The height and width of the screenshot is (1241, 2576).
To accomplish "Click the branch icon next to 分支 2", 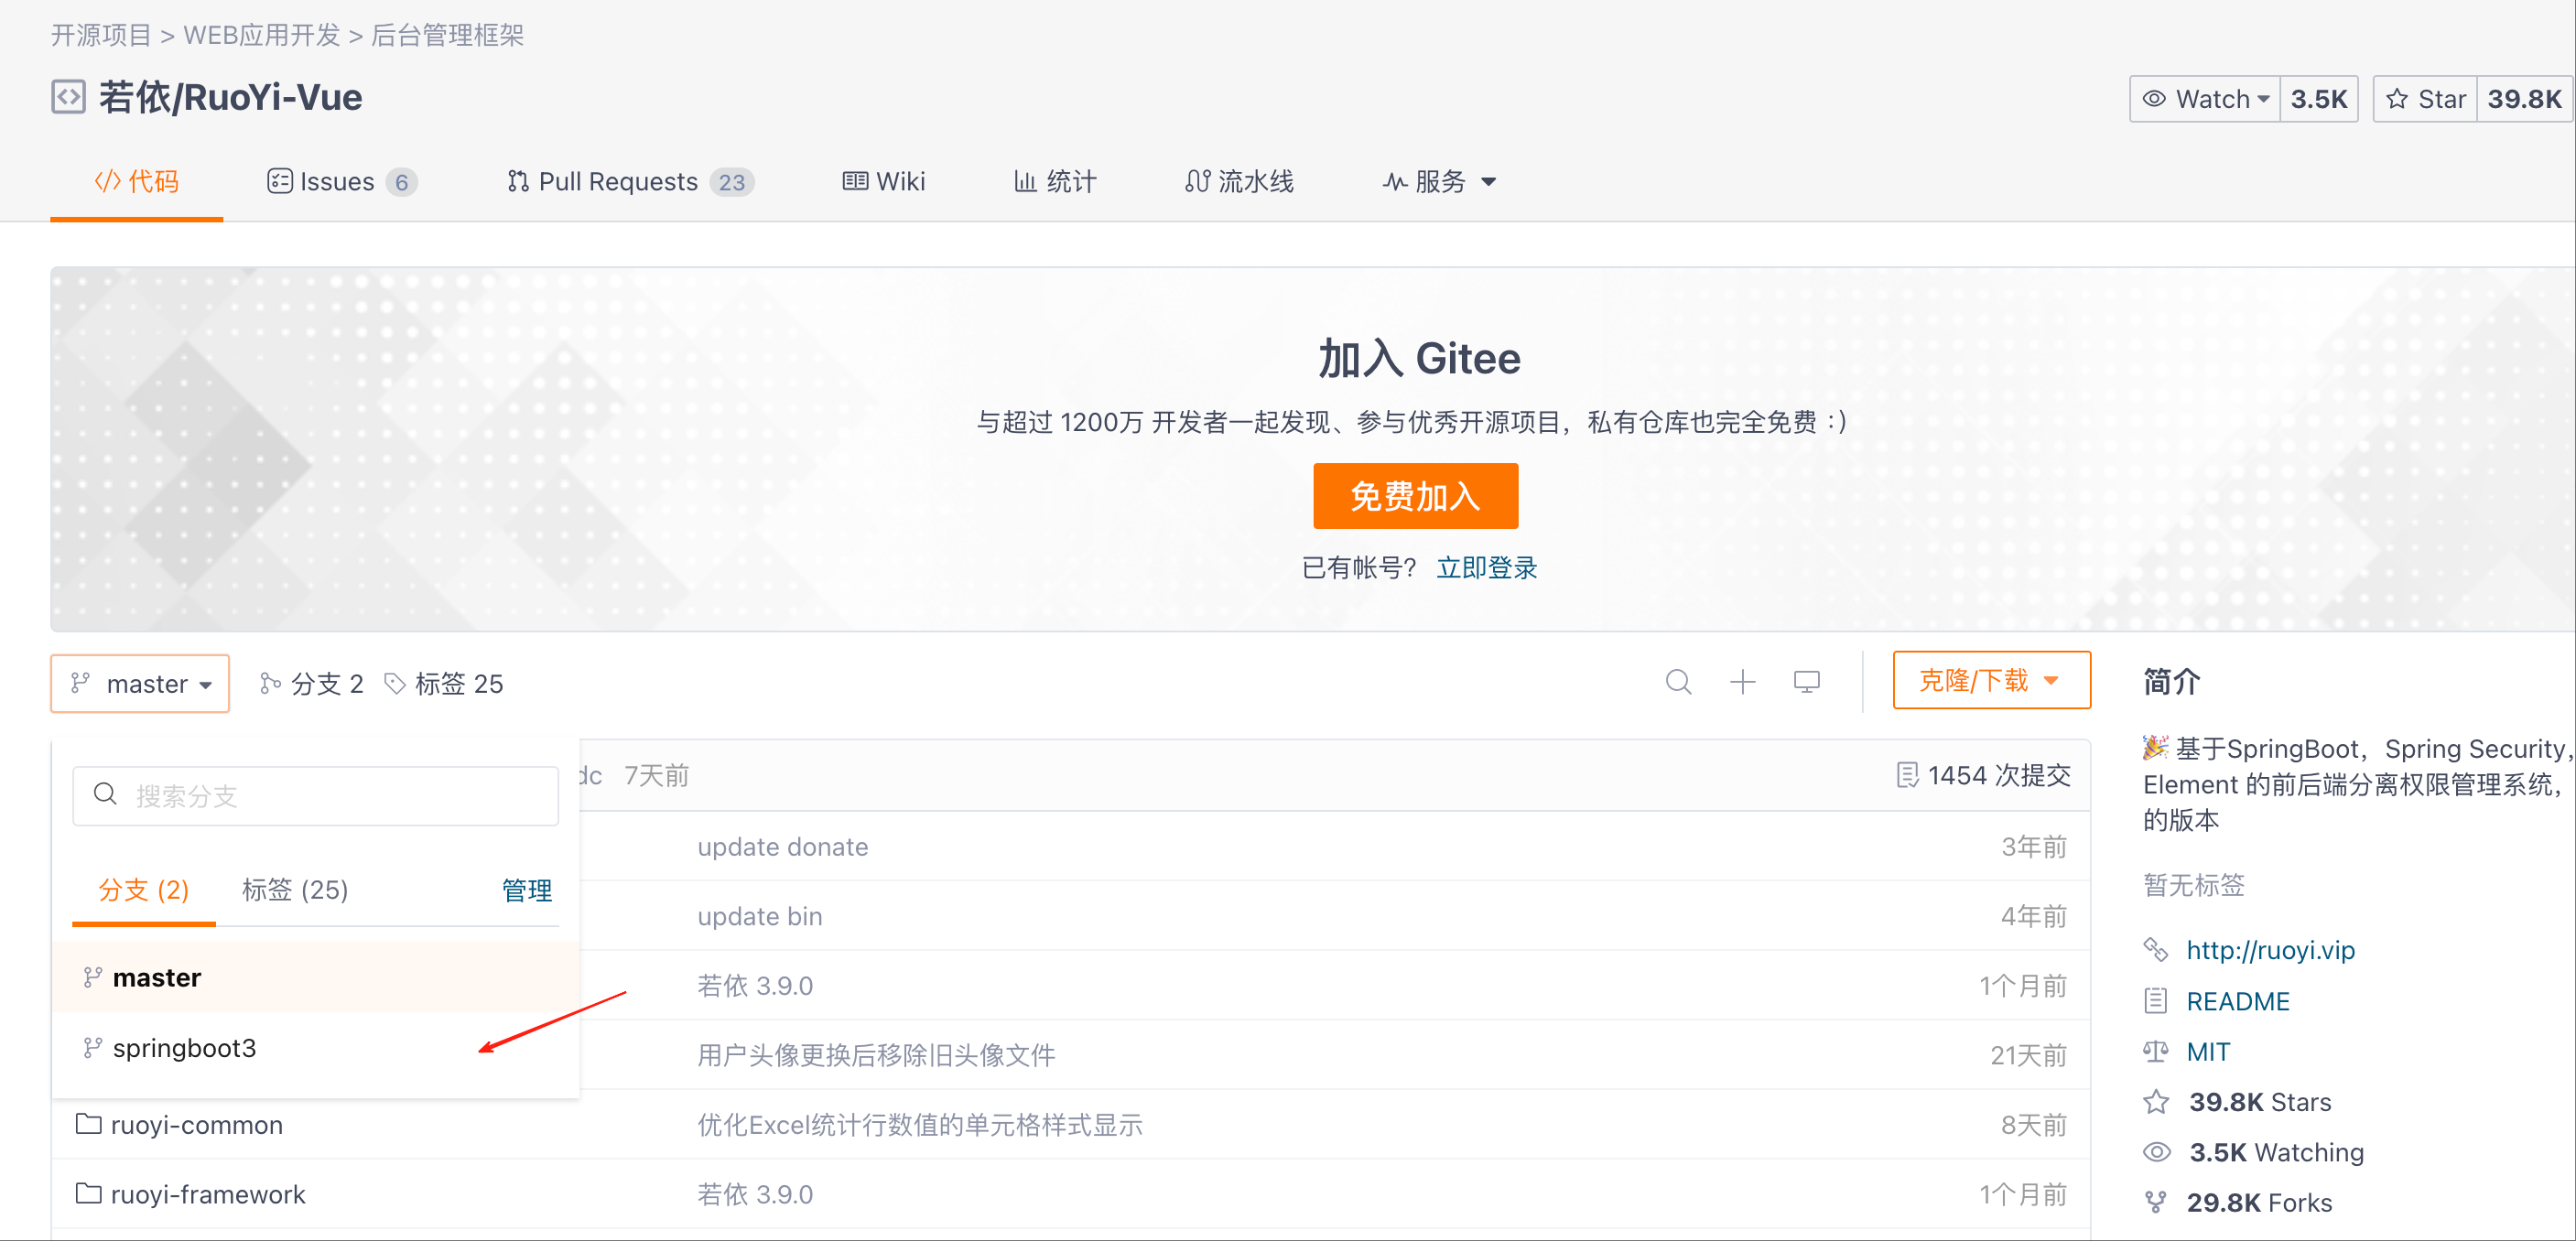I will (x=270, y=683).
